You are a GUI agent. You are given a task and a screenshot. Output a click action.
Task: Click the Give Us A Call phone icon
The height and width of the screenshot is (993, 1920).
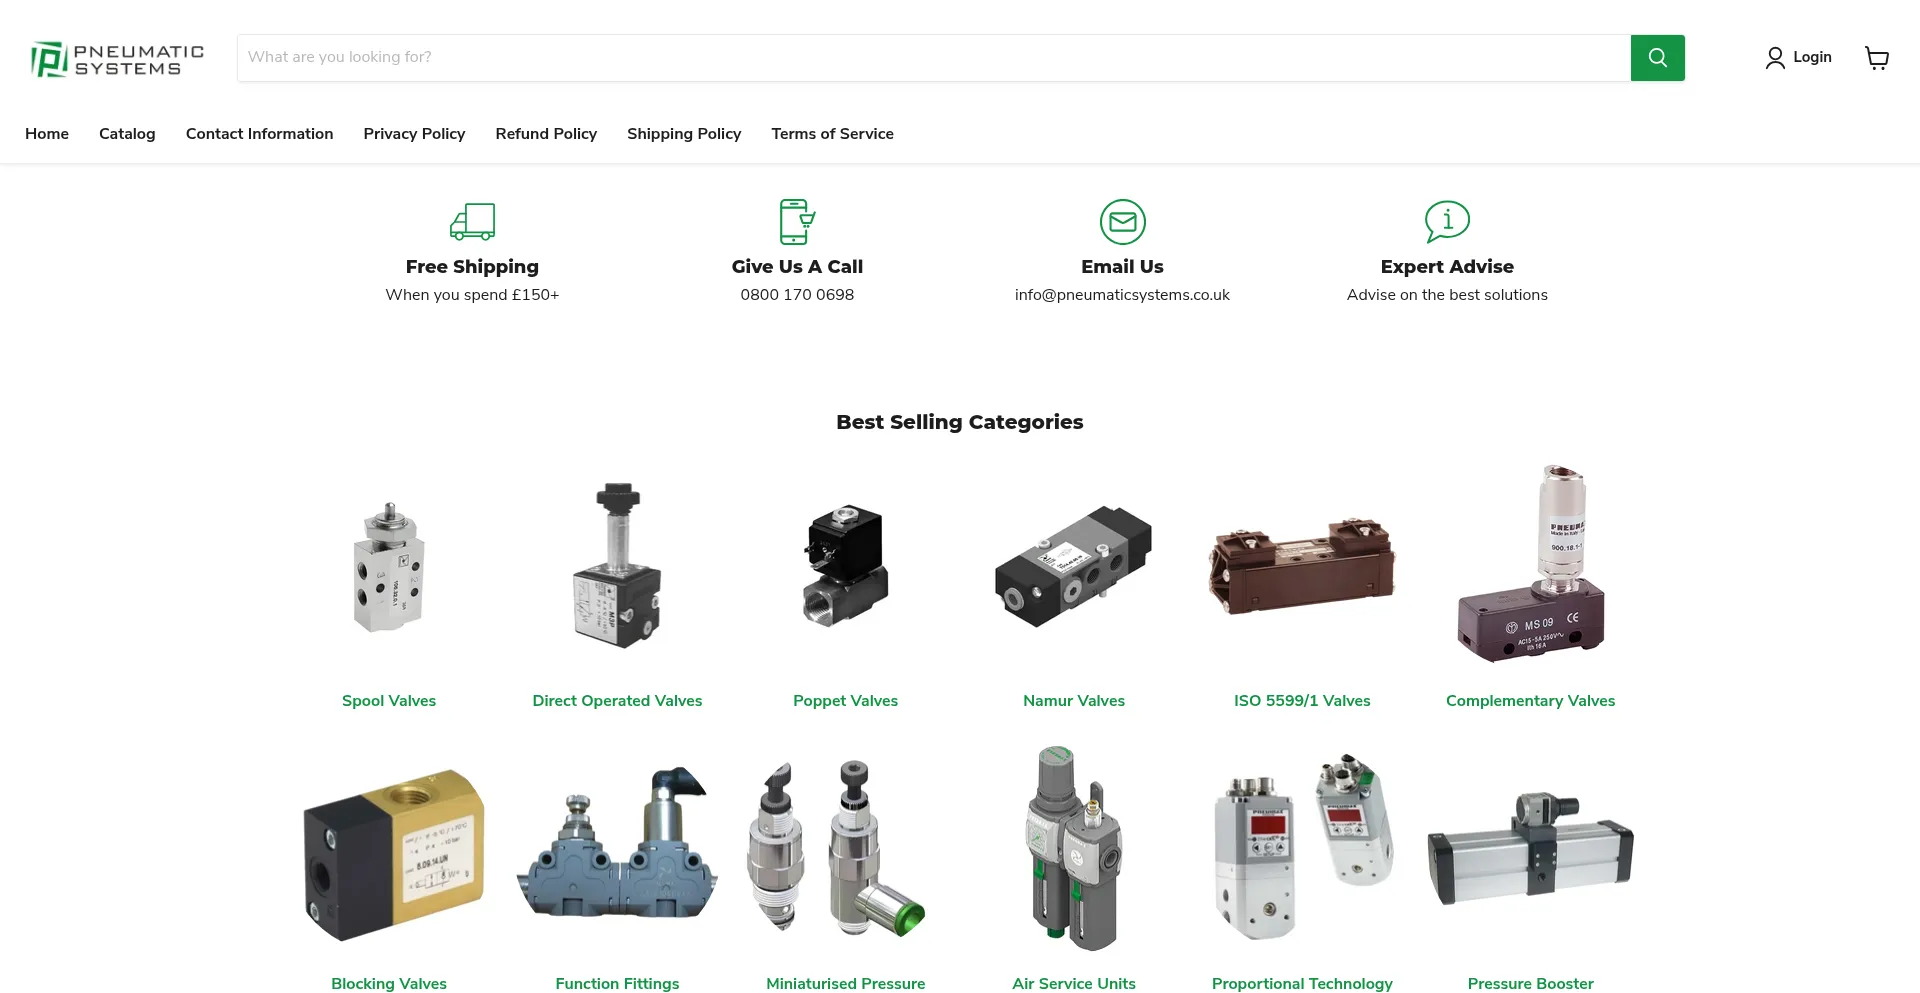click(x=797, y=222)
